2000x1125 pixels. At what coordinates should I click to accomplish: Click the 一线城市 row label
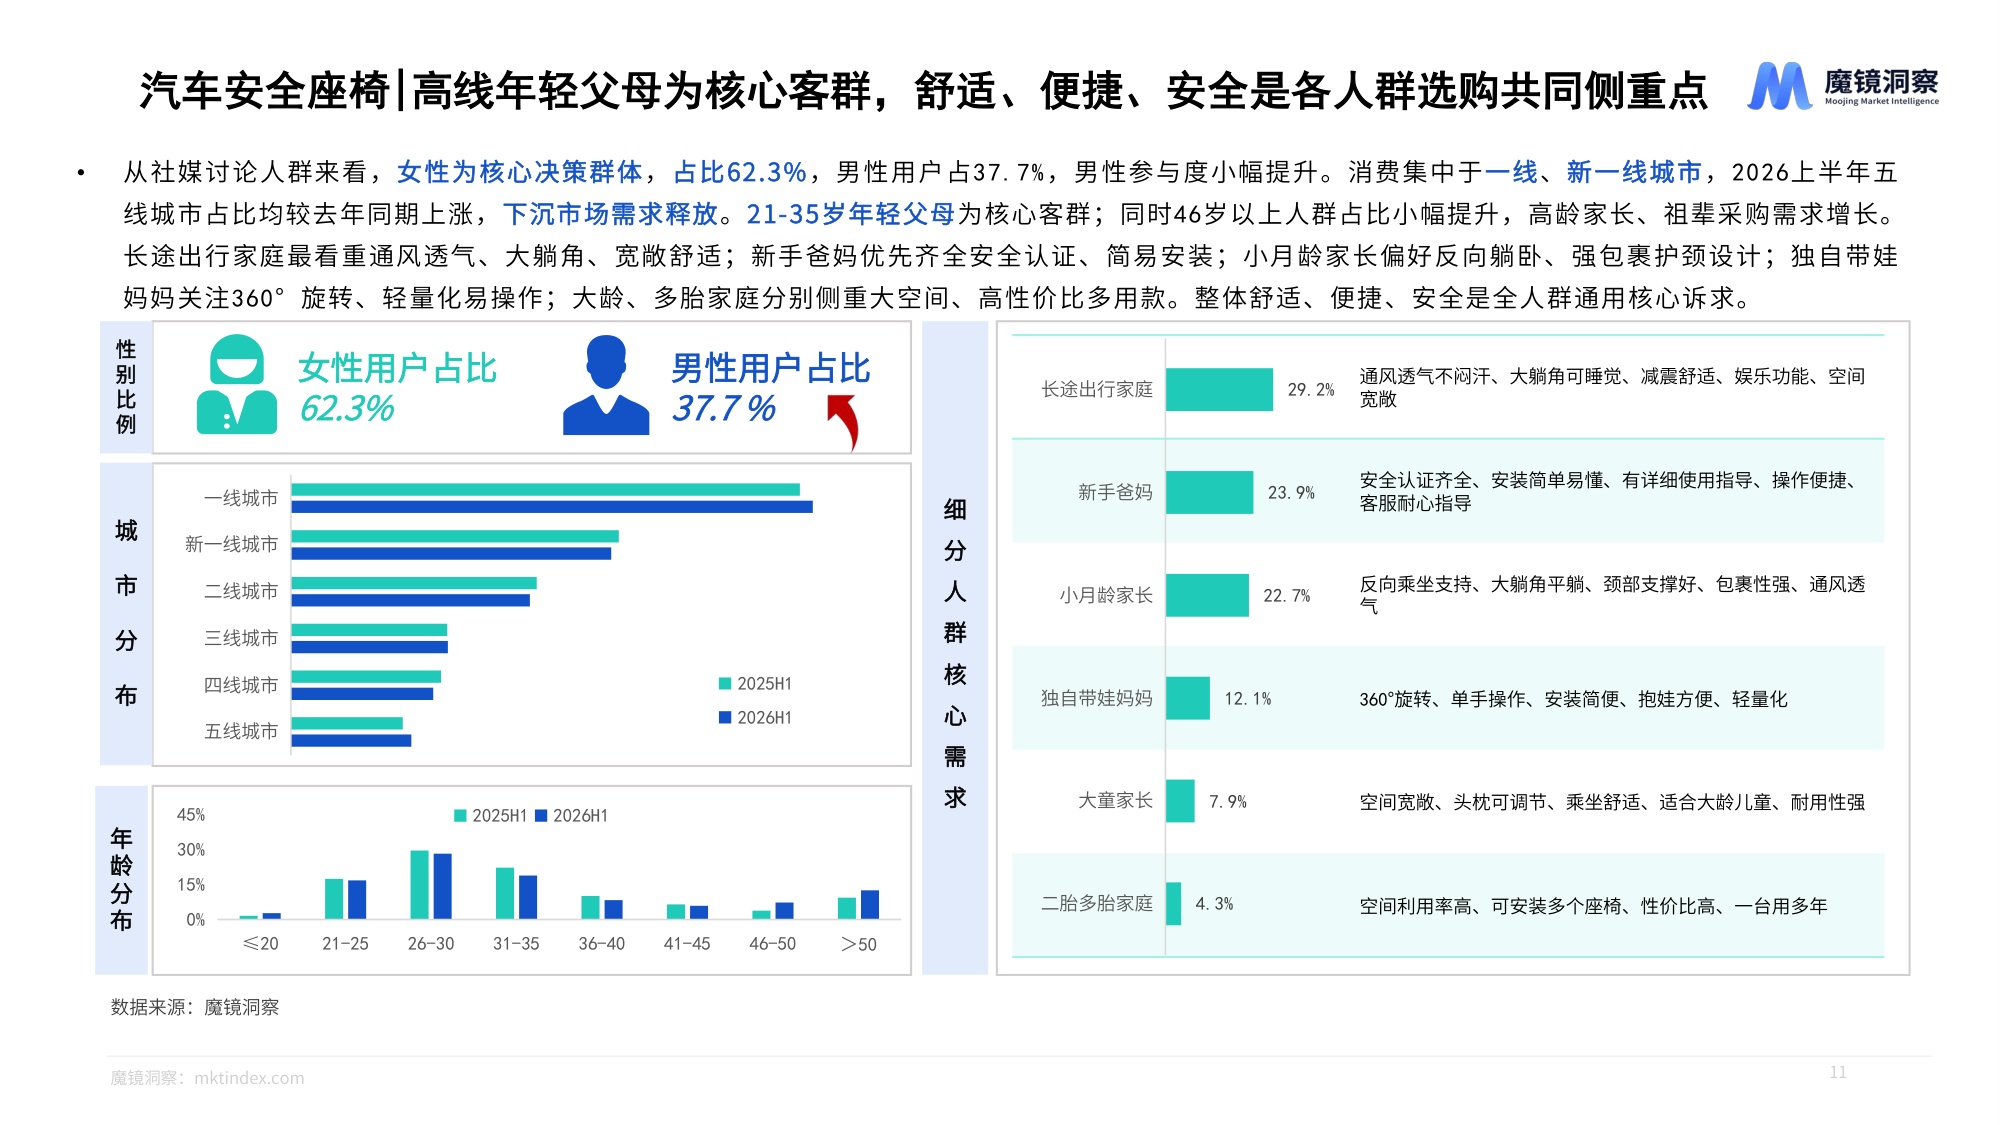241,498
